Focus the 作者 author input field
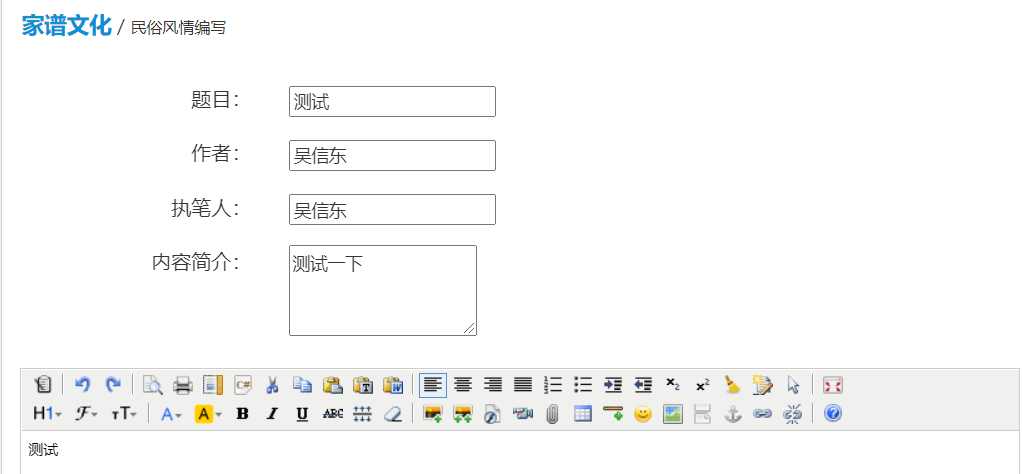The width and height of the screenshot is (1022, 474). (392, 156)
